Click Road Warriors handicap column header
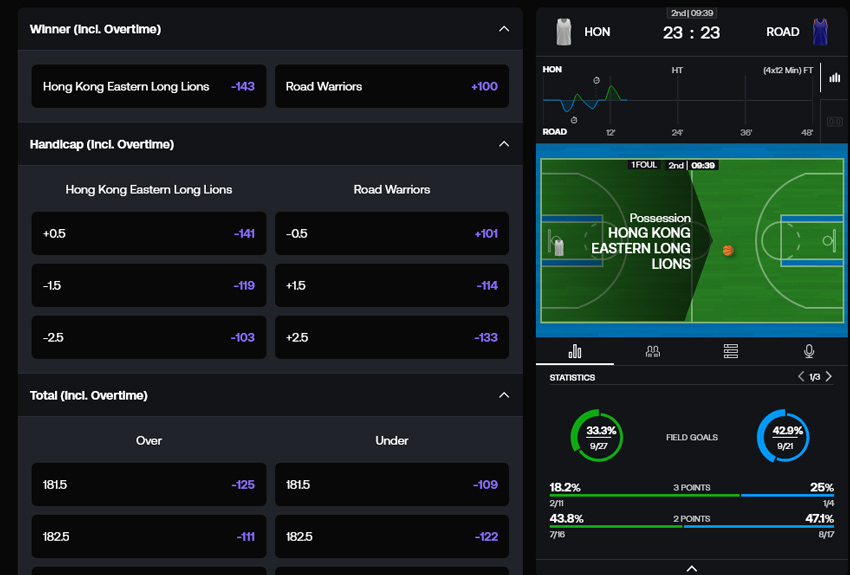This screenshot has width=850, height=575. coord(392,190)
